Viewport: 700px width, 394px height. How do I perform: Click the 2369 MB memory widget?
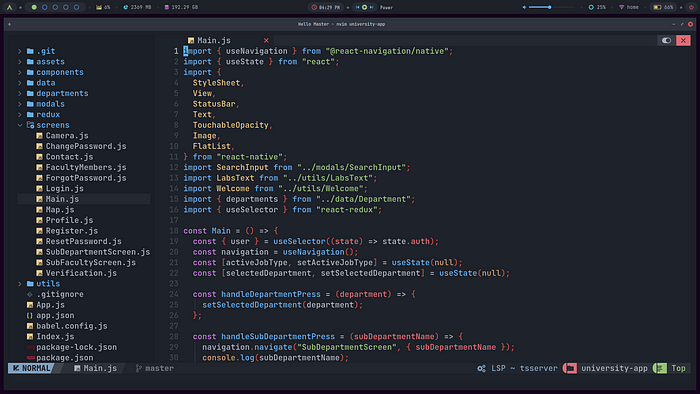137,8
